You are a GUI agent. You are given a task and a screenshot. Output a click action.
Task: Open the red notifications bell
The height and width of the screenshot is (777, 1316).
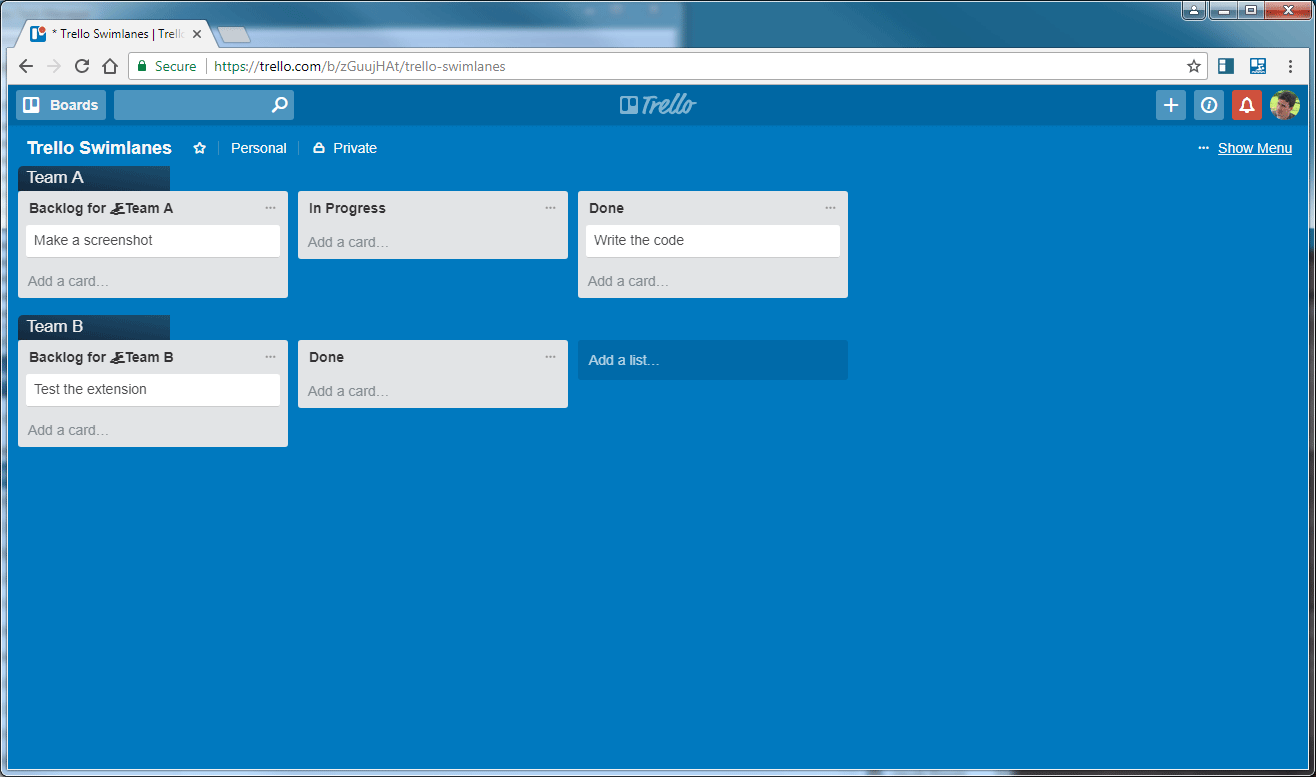point(1247,105)
